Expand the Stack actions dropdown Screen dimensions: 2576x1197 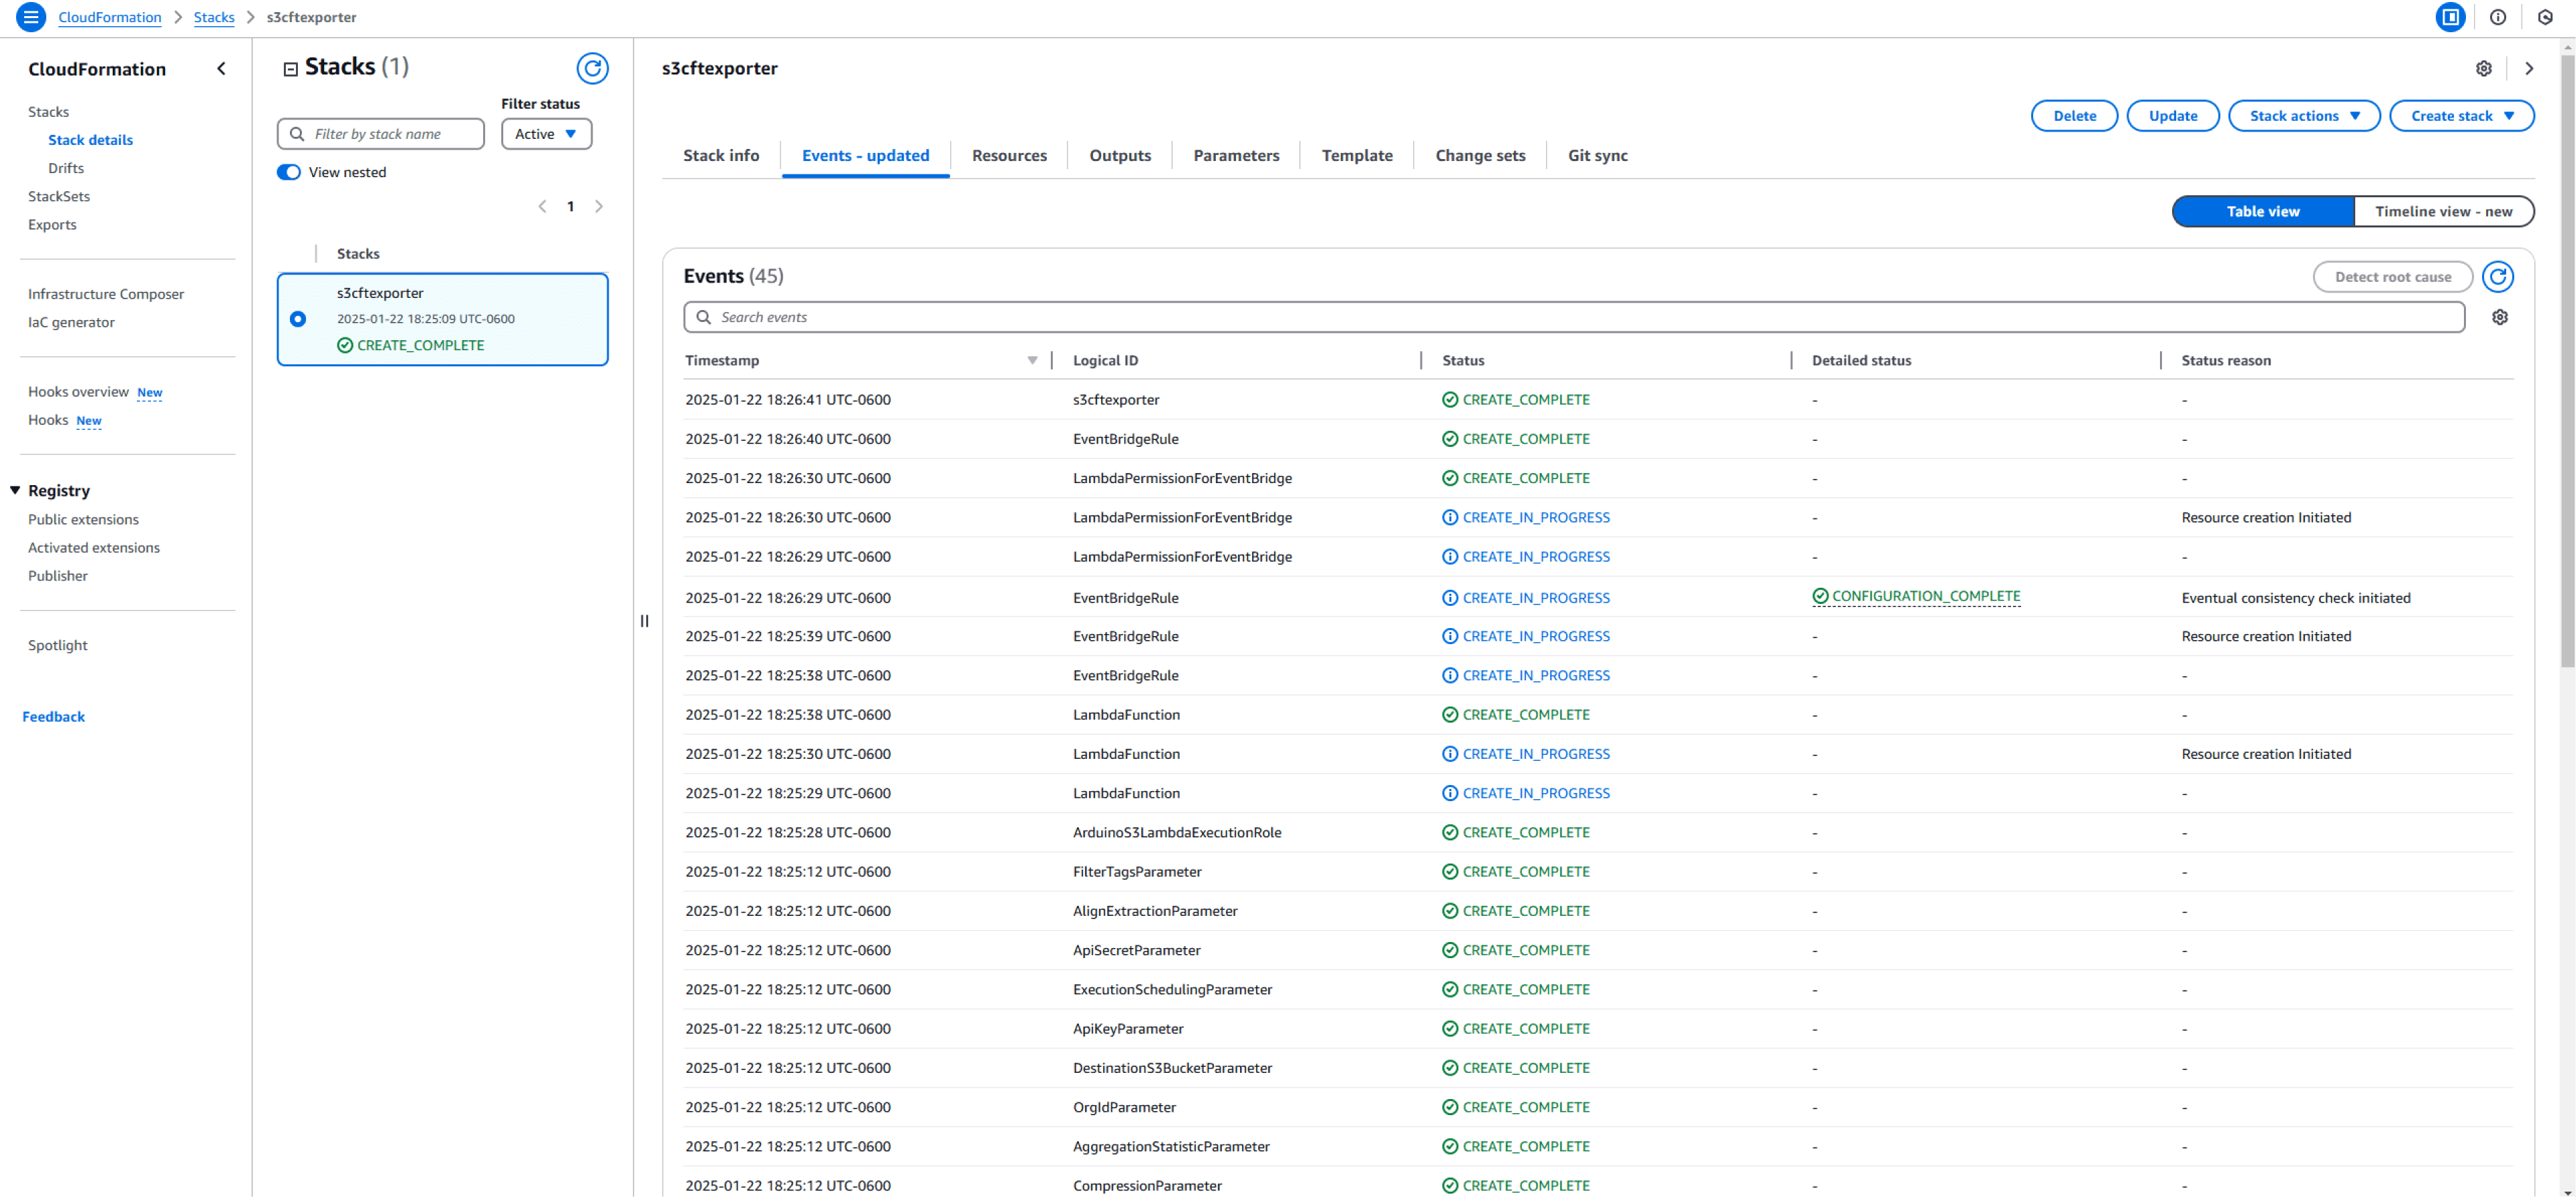coord(2303,116)
